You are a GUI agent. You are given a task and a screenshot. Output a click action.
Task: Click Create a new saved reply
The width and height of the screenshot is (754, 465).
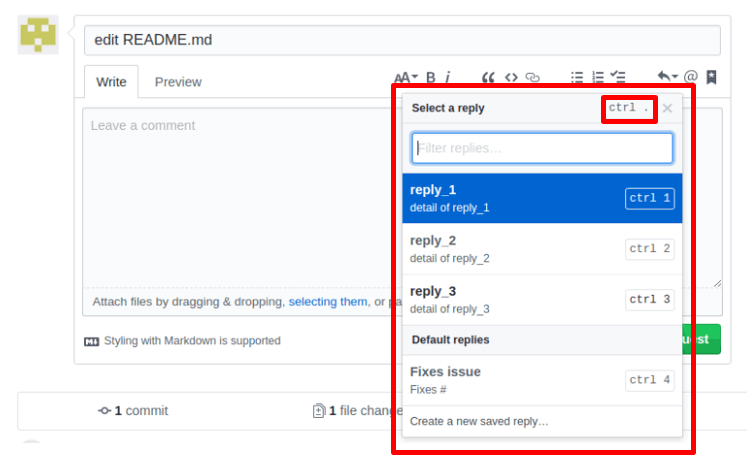479,421
